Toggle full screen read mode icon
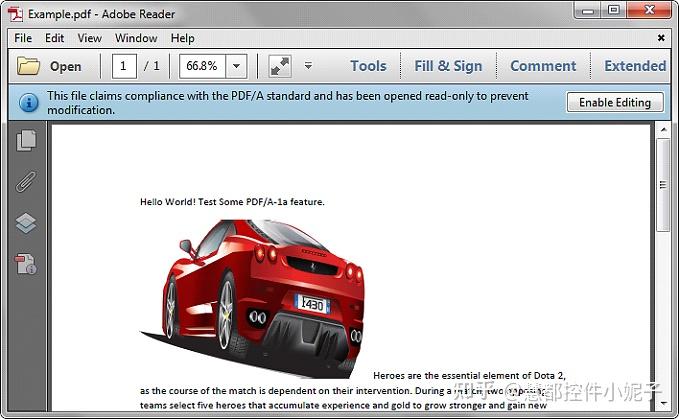Screen dimensions: 679x419 tap(280, 66)
